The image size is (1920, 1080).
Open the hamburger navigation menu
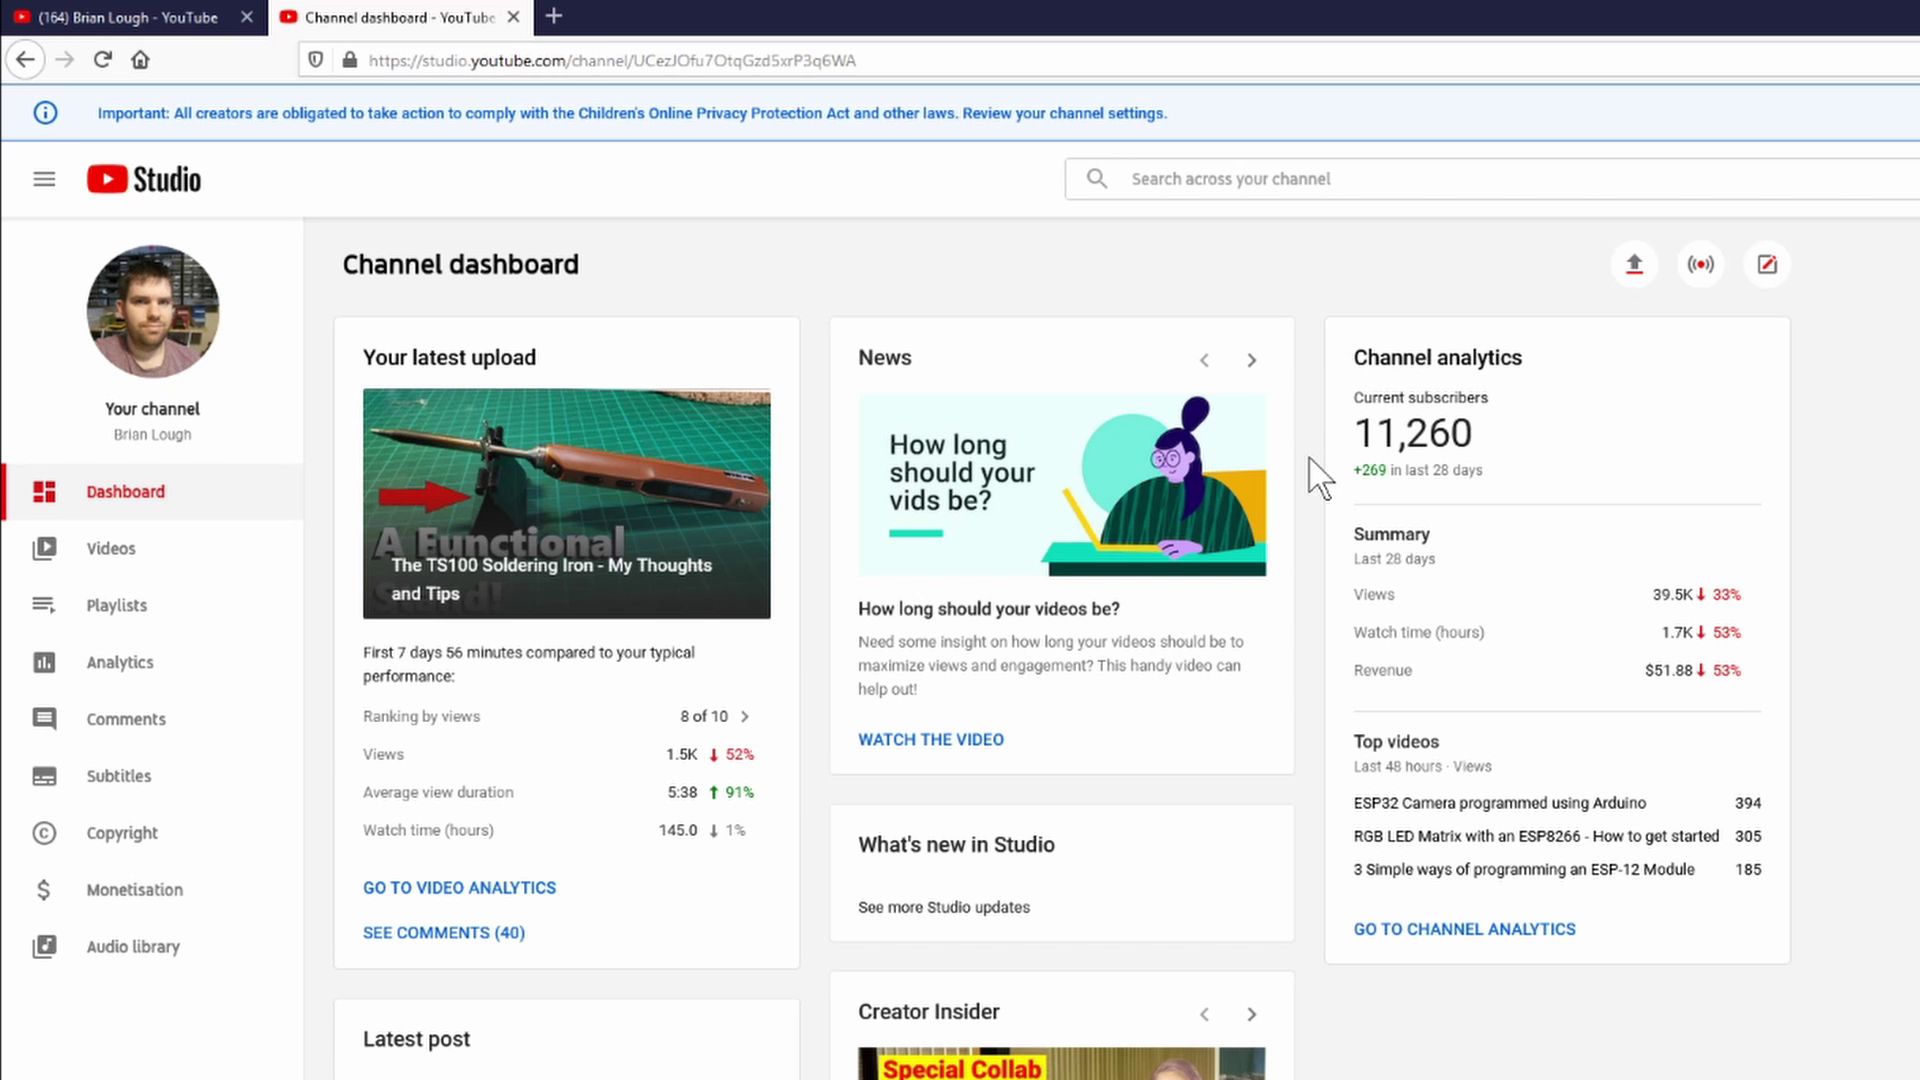point(44,179)
